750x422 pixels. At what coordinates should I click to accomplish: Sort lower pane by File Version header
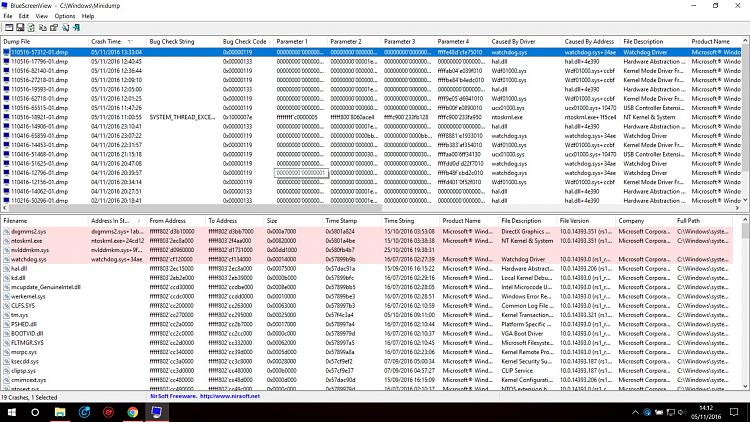[x=585, y=221]
